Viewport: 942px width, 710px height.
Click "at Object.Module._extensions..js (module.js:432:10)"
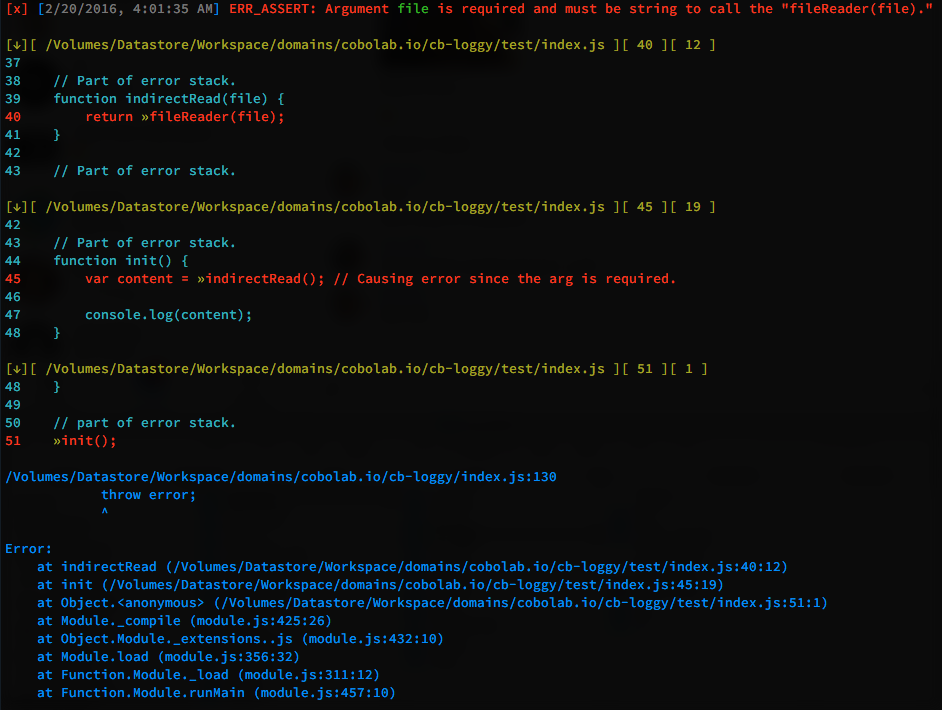pyautogui.click(x=240, y=640)
